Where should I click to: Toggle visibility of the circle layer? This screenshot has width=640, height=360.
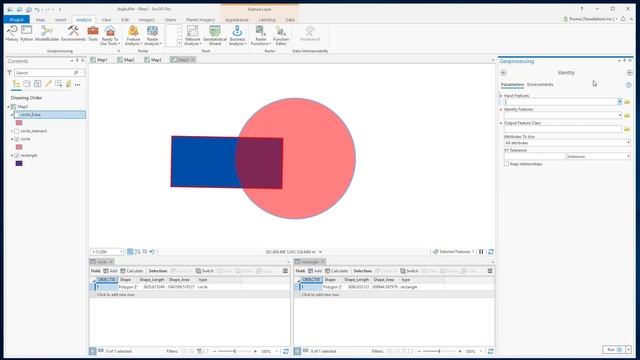[x=17, y=140]
